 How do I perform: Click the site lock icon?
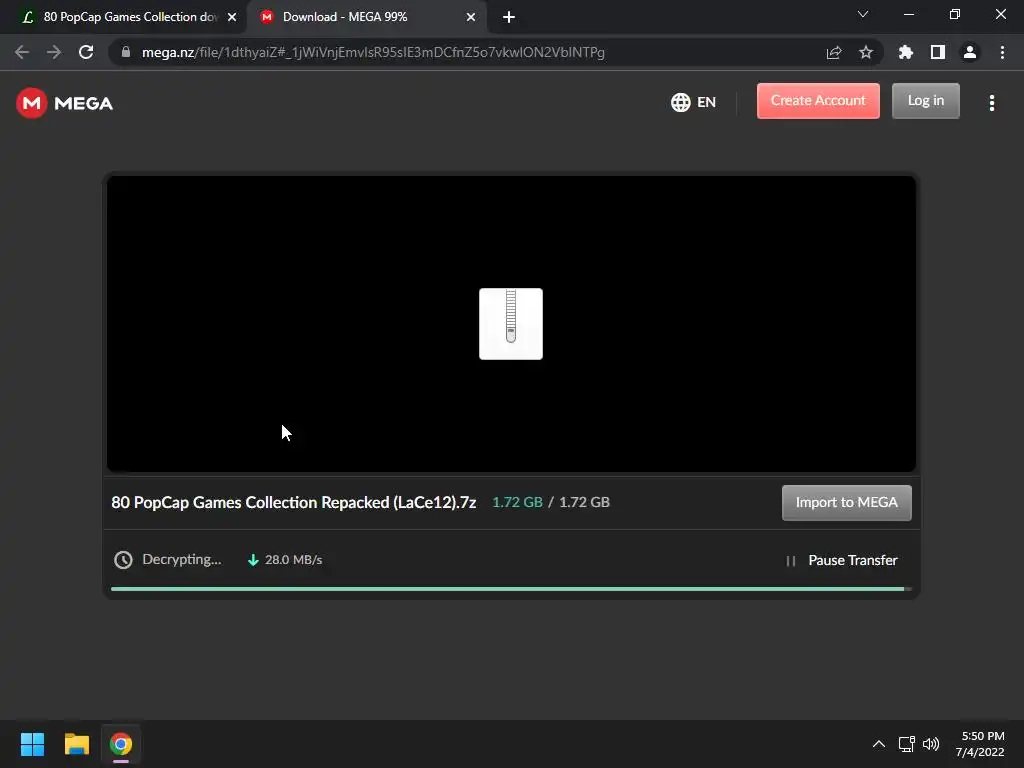(126, 52)
